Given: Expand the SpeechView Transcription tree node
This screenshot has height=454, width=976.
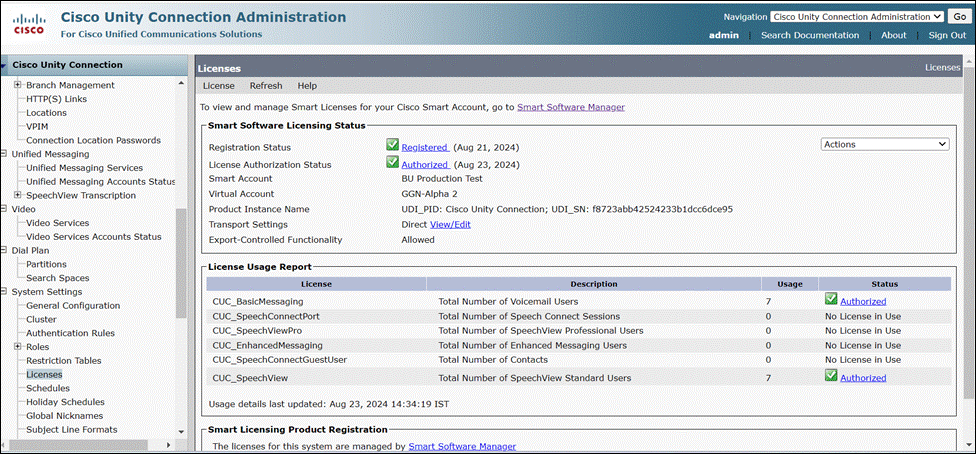Looking at the screenshot, I should (18, 195).
